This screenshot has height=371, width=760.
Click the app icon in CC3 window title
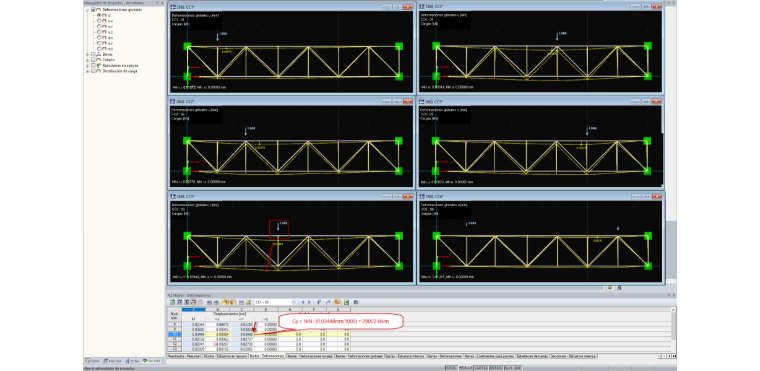tap(172, 197)
